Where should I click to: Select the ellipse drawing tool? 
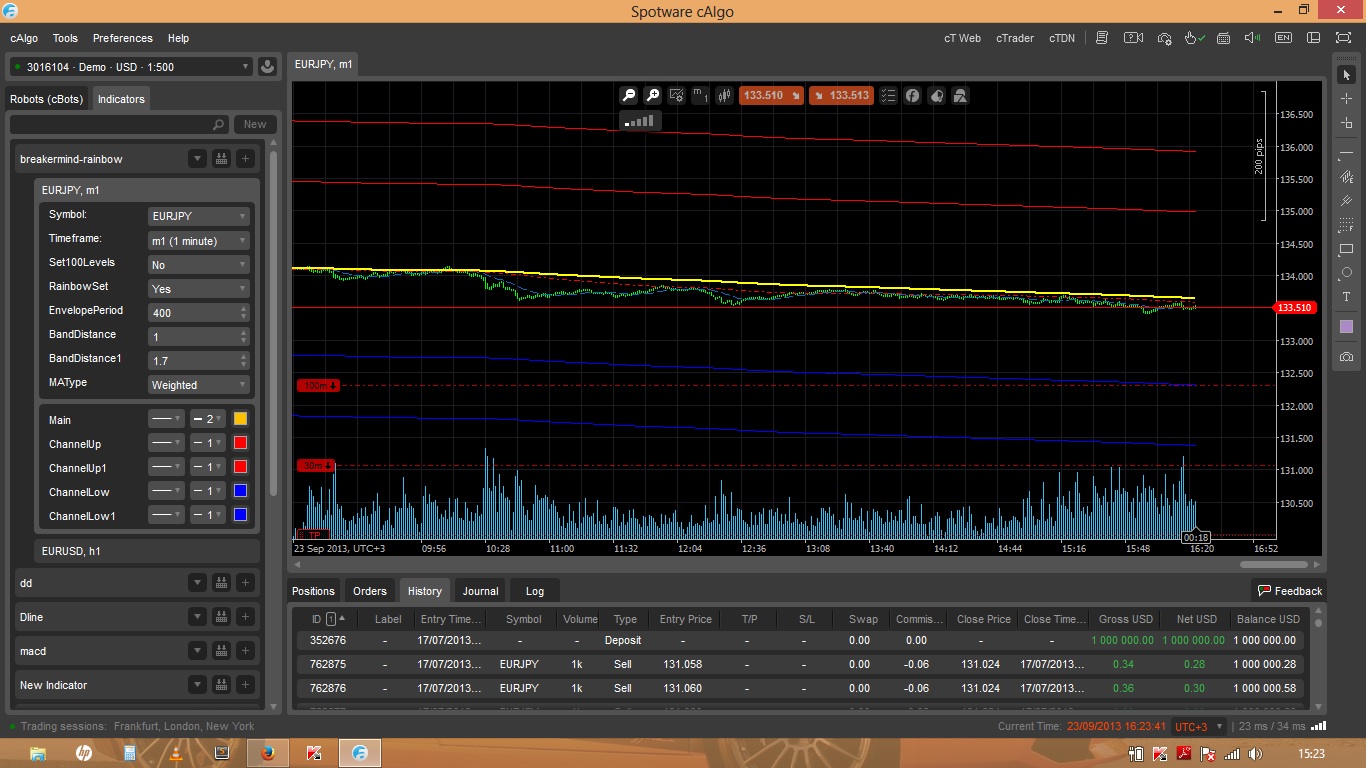1346,273
